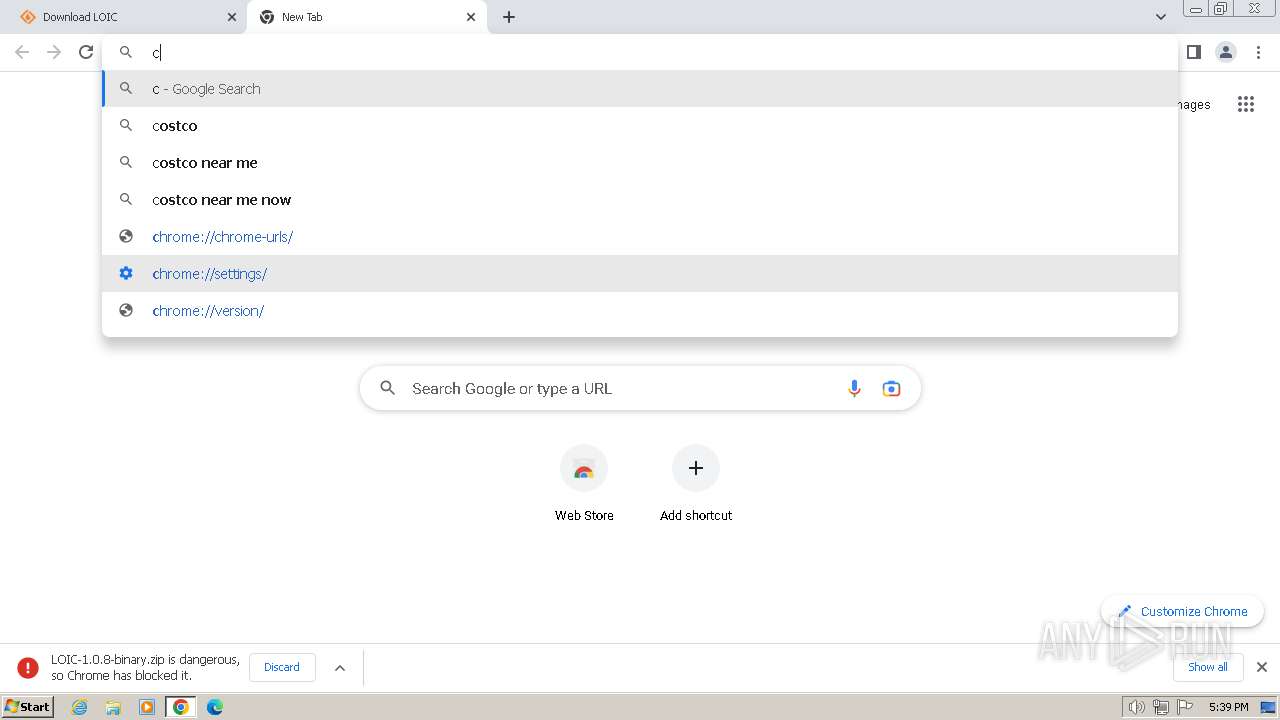This screenshot has width=1280, height=720.
Task: Select 'costco near me now' suggestion
Action: coord(640,200)
